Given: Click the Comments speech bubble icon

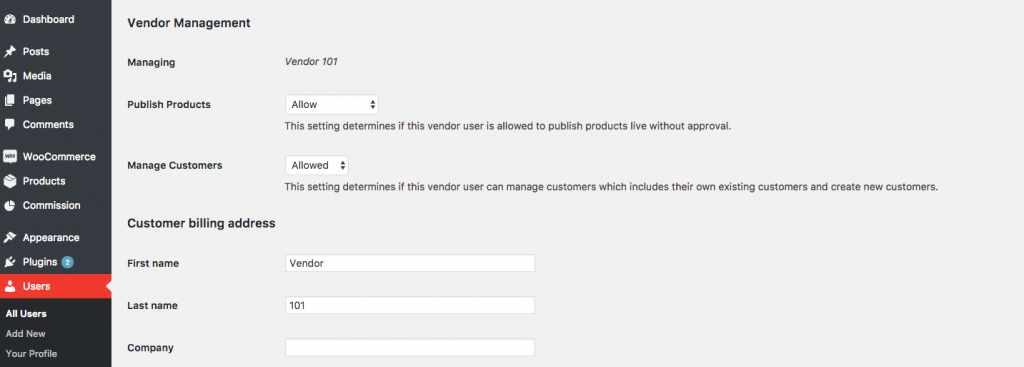Looking at the screenshot, I should (10, 125).
